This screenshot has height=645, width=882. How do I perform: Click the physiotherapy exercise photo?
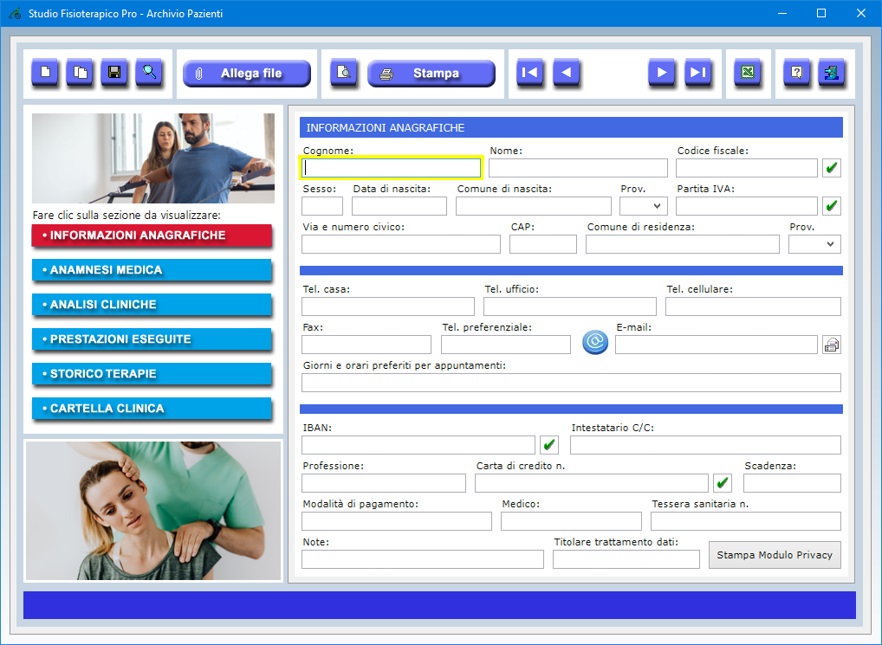pyautogui.click(x=153, y=158)
